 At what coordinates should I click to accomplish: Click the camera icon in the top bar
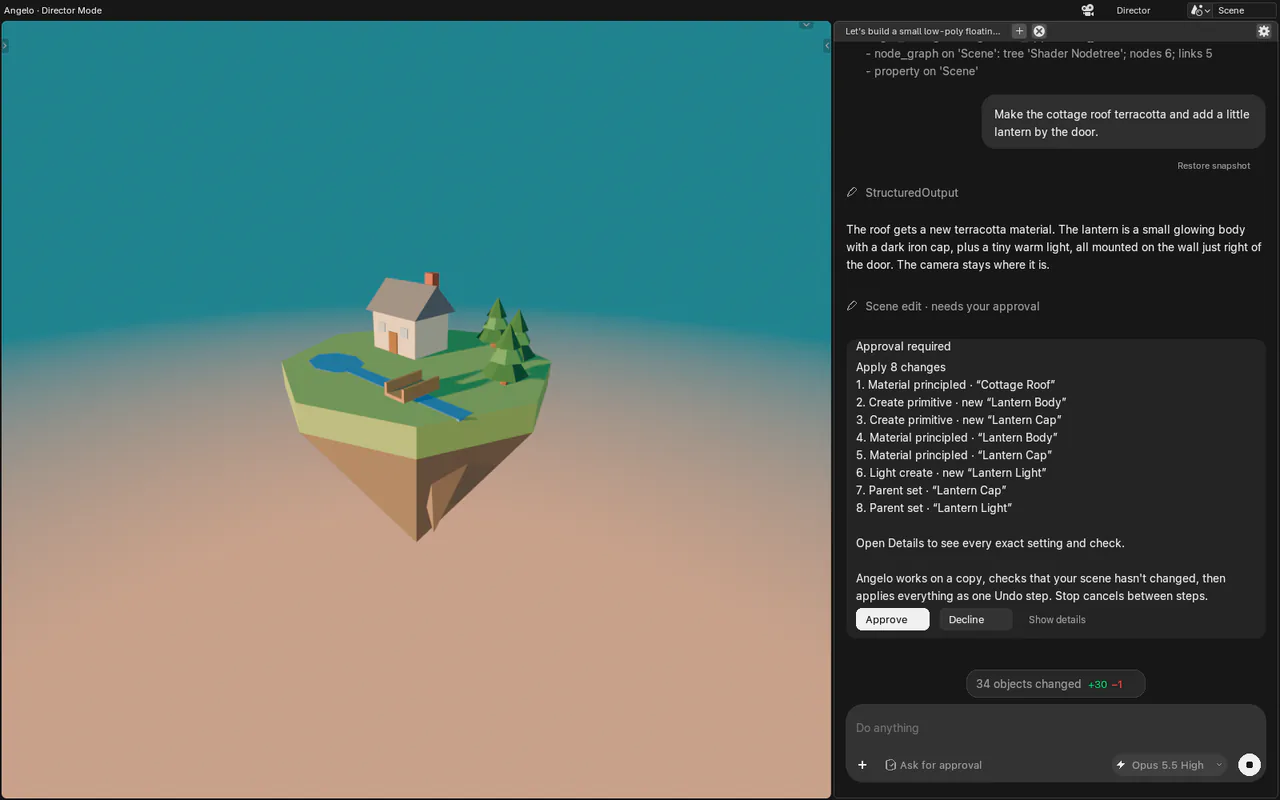pos(1087,10)
